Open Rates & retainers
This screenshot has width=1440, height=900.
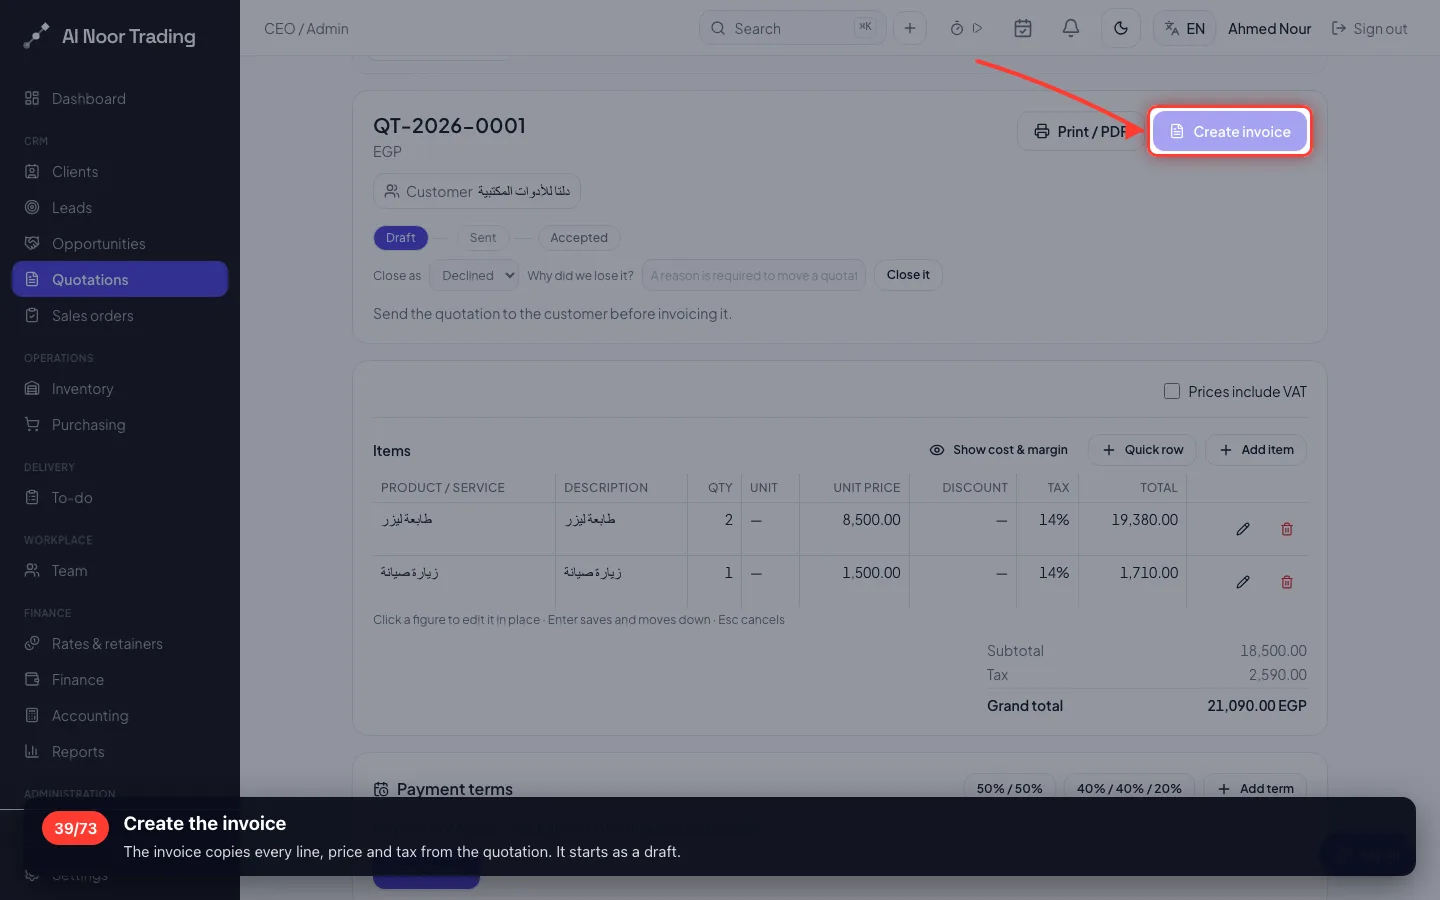(120, 643)
